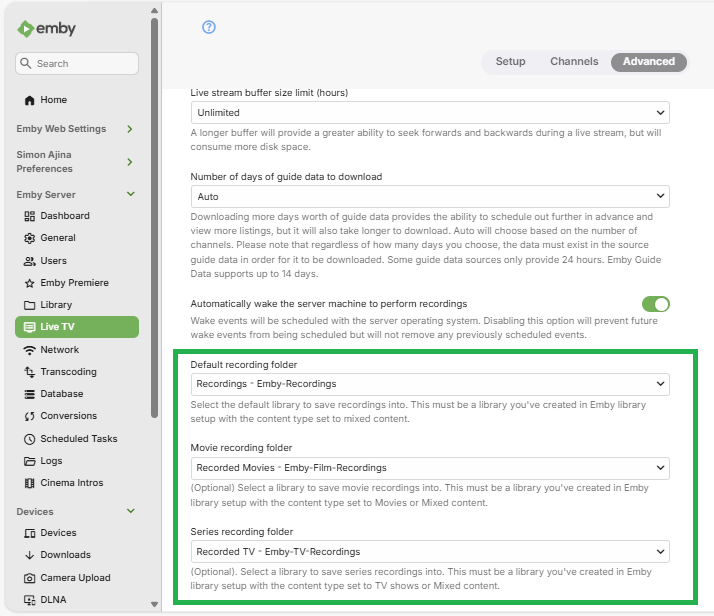
Task: Click the Downloads arrow icon
Action: (30, 555)
